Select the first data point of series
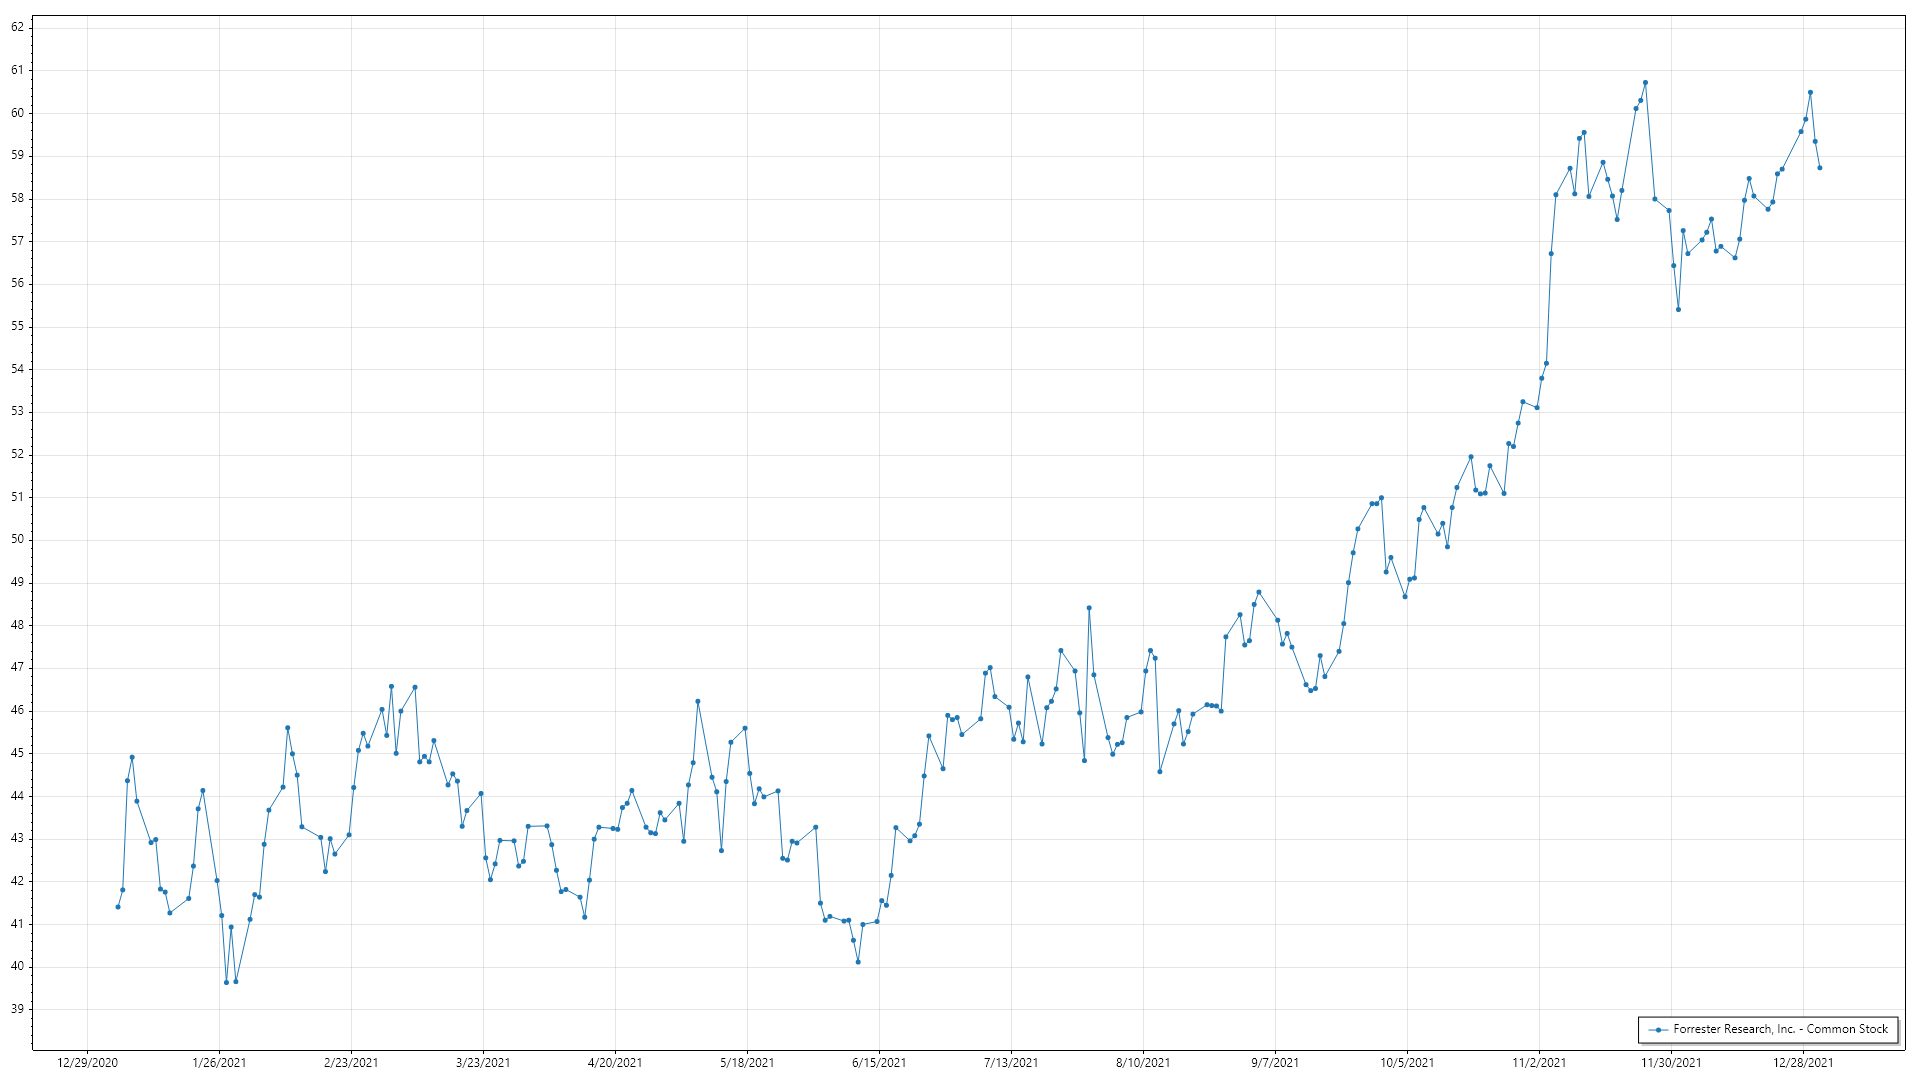The width and height of the screenshot is (1920, 1080). pyautogui.click(x=118, y=907)
